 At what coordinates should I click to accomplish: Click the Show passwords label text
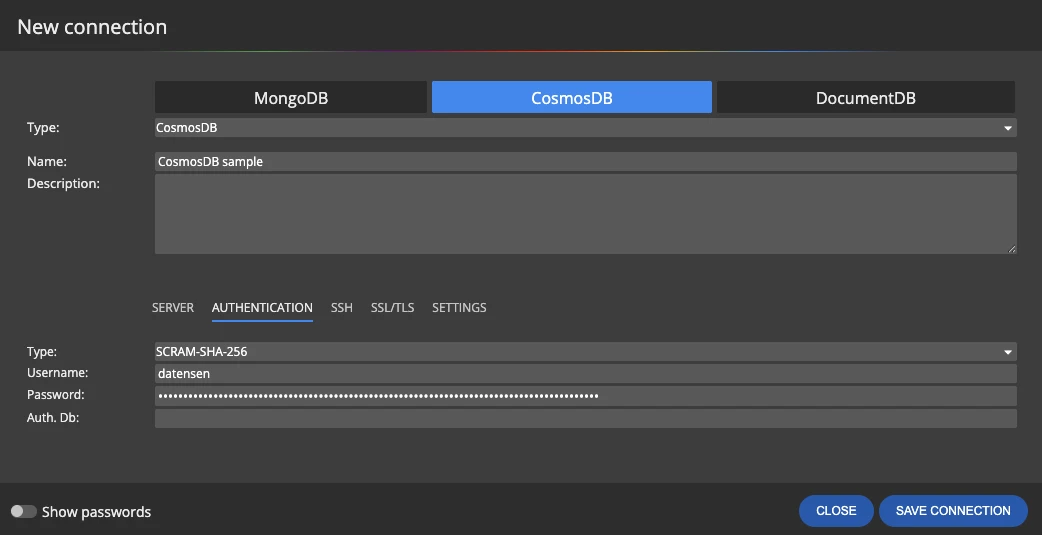coord(96,512)
